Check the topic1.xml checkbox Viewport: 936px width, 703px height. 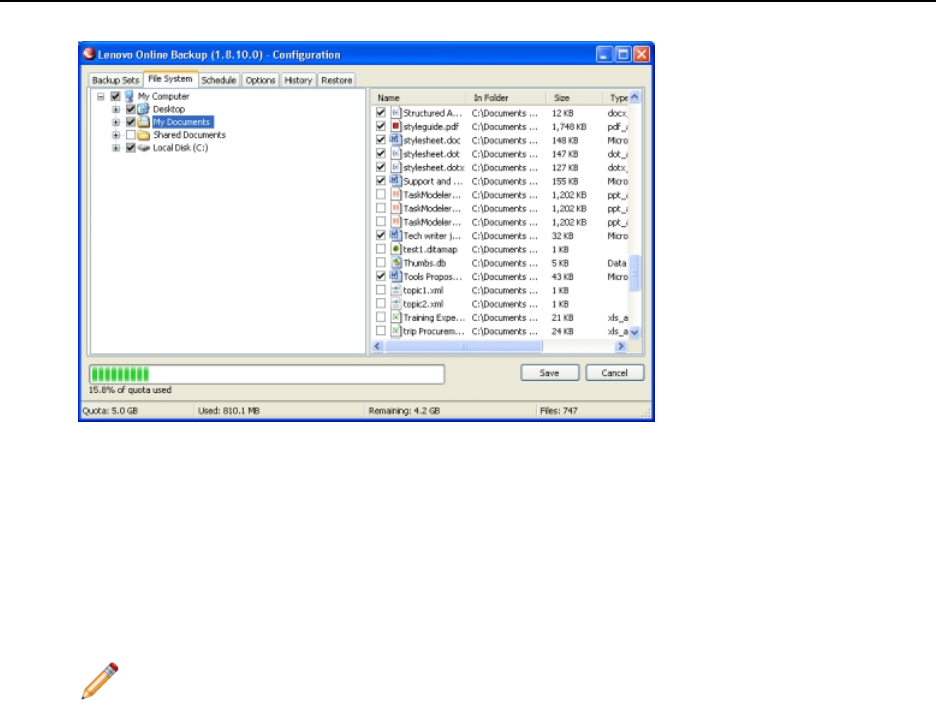click(x=381, y=290)
